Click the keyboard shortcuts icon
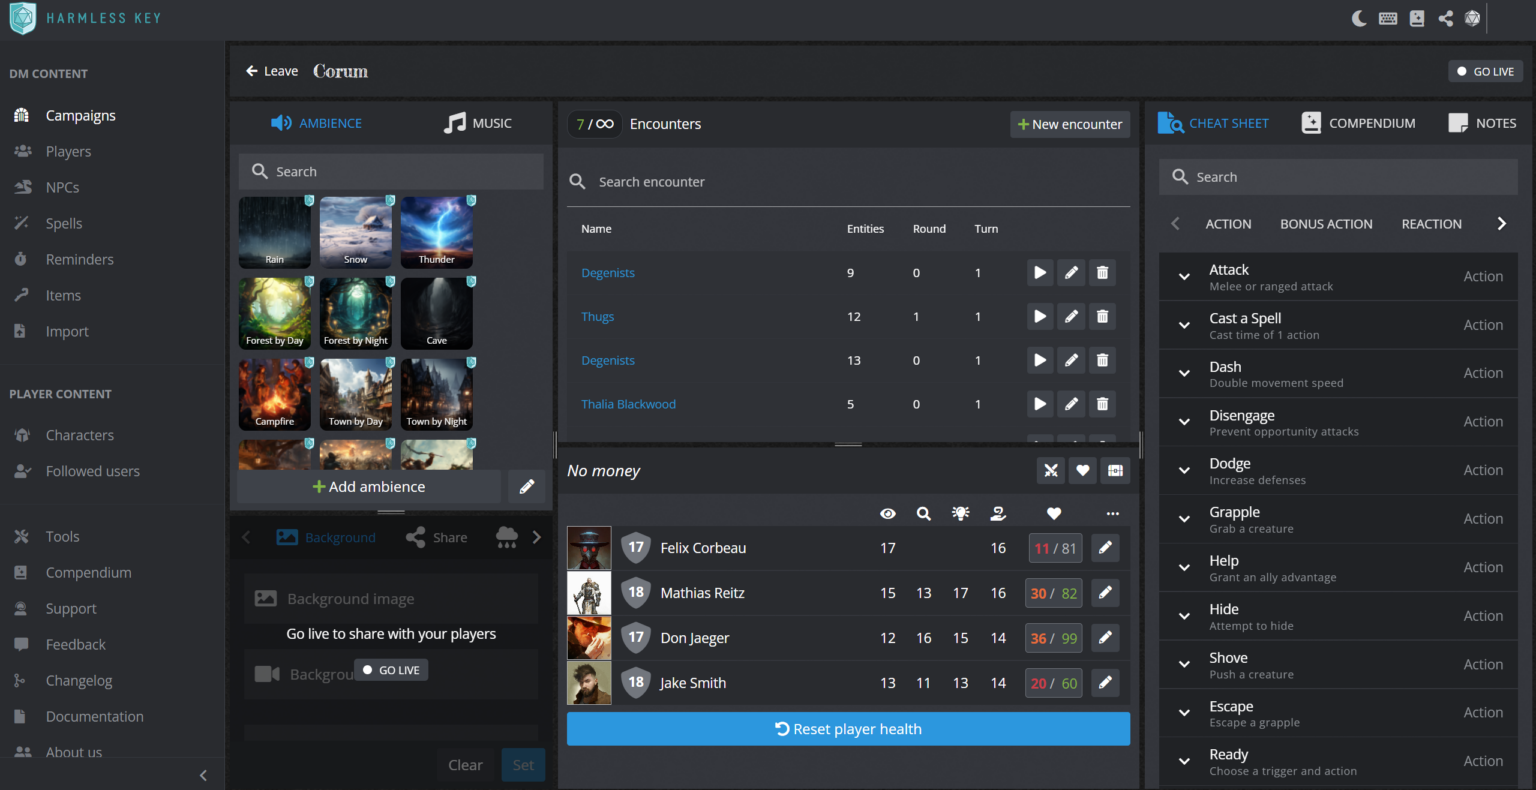 tap(1388, 18)
